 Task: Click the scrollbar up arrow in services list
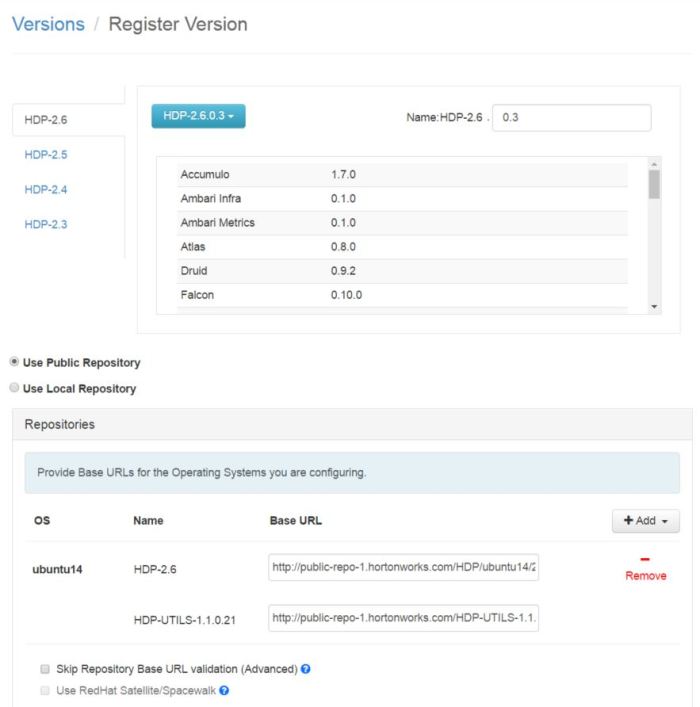[x=654, y=163]
